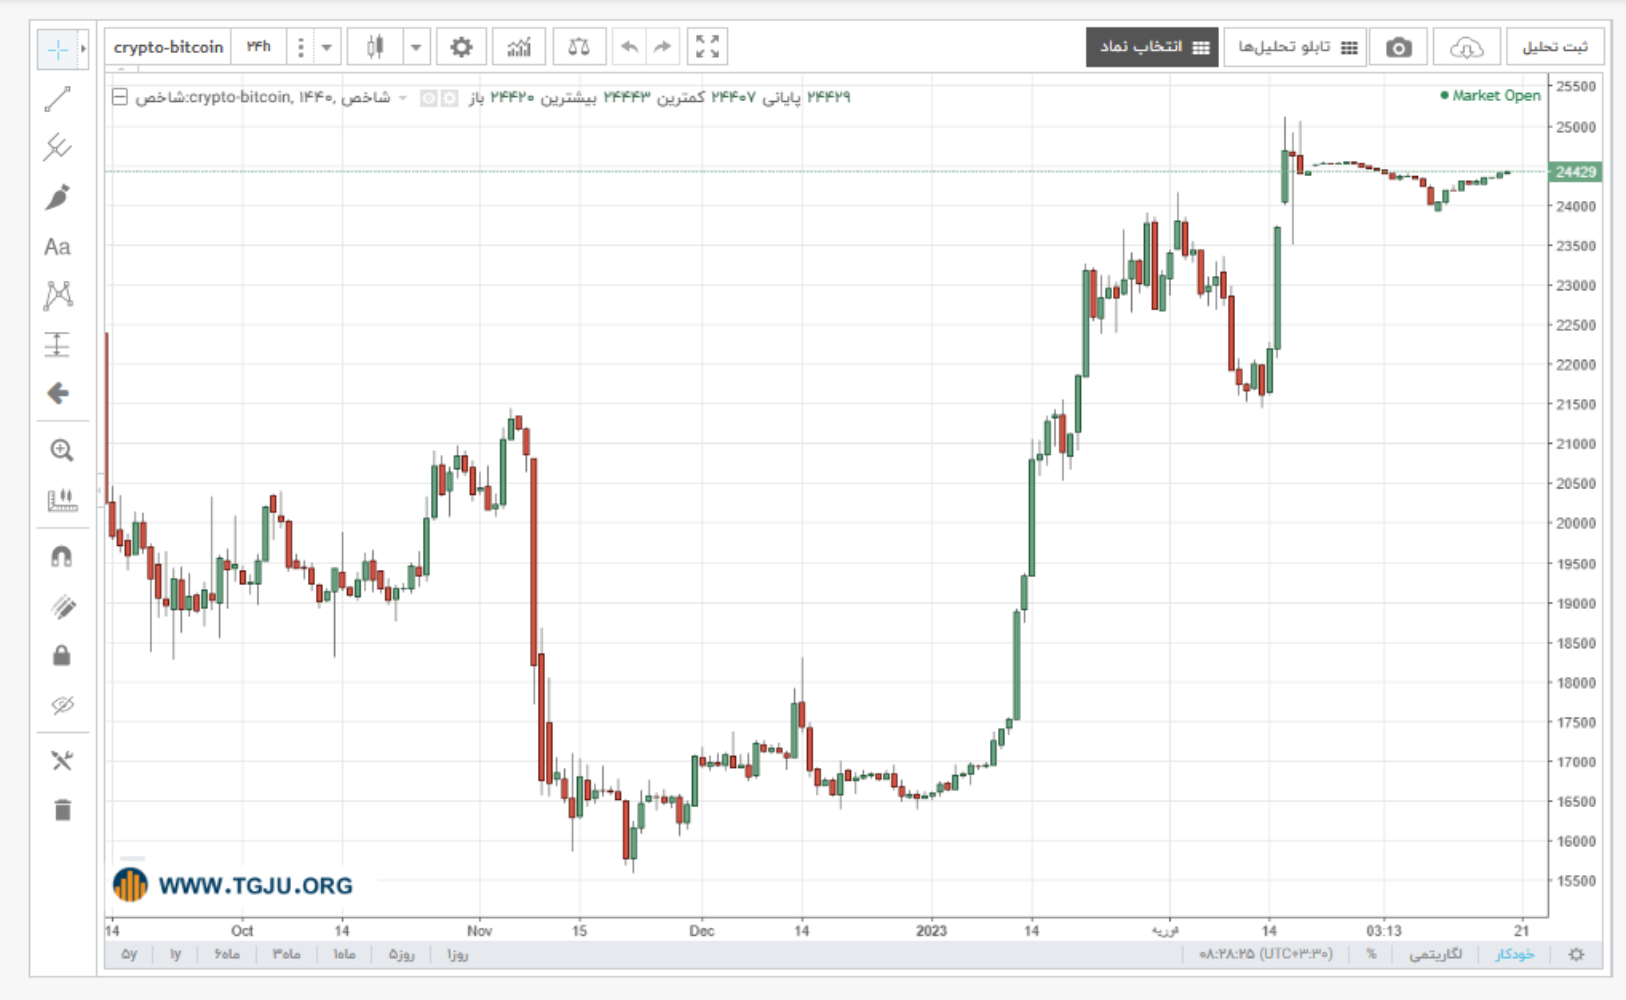Viewport: 1626px width, 1000px height.
Task: Open the تابلو تحلیل‌ها button
Action: (x=1295, y=47)
